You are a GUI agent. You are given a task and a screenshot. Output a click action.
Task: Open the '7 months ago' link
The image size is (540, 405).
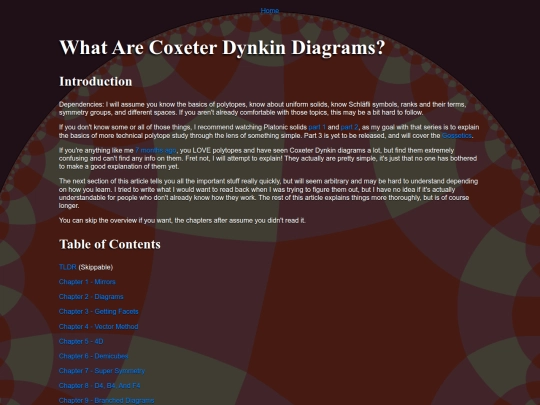tap(155, 150)
